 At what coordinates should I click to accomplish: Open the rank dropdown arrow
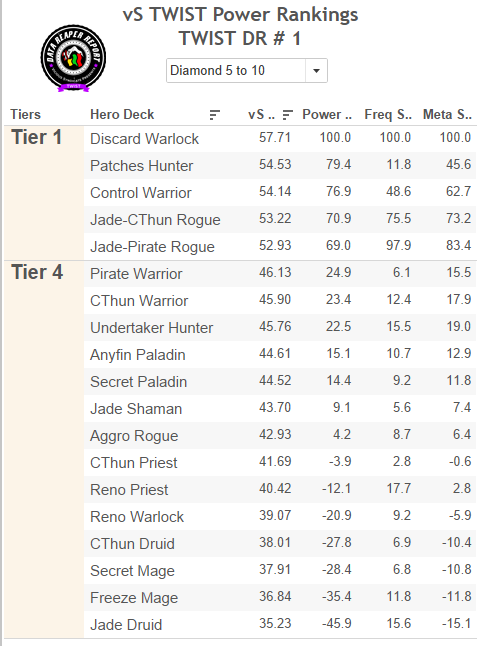[316, 70]
